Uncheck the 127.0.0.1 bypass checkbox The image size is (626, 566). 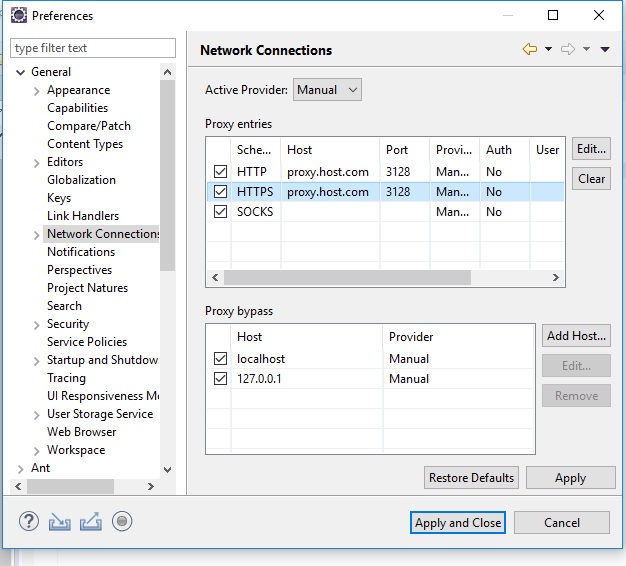[x=220, y=378]
